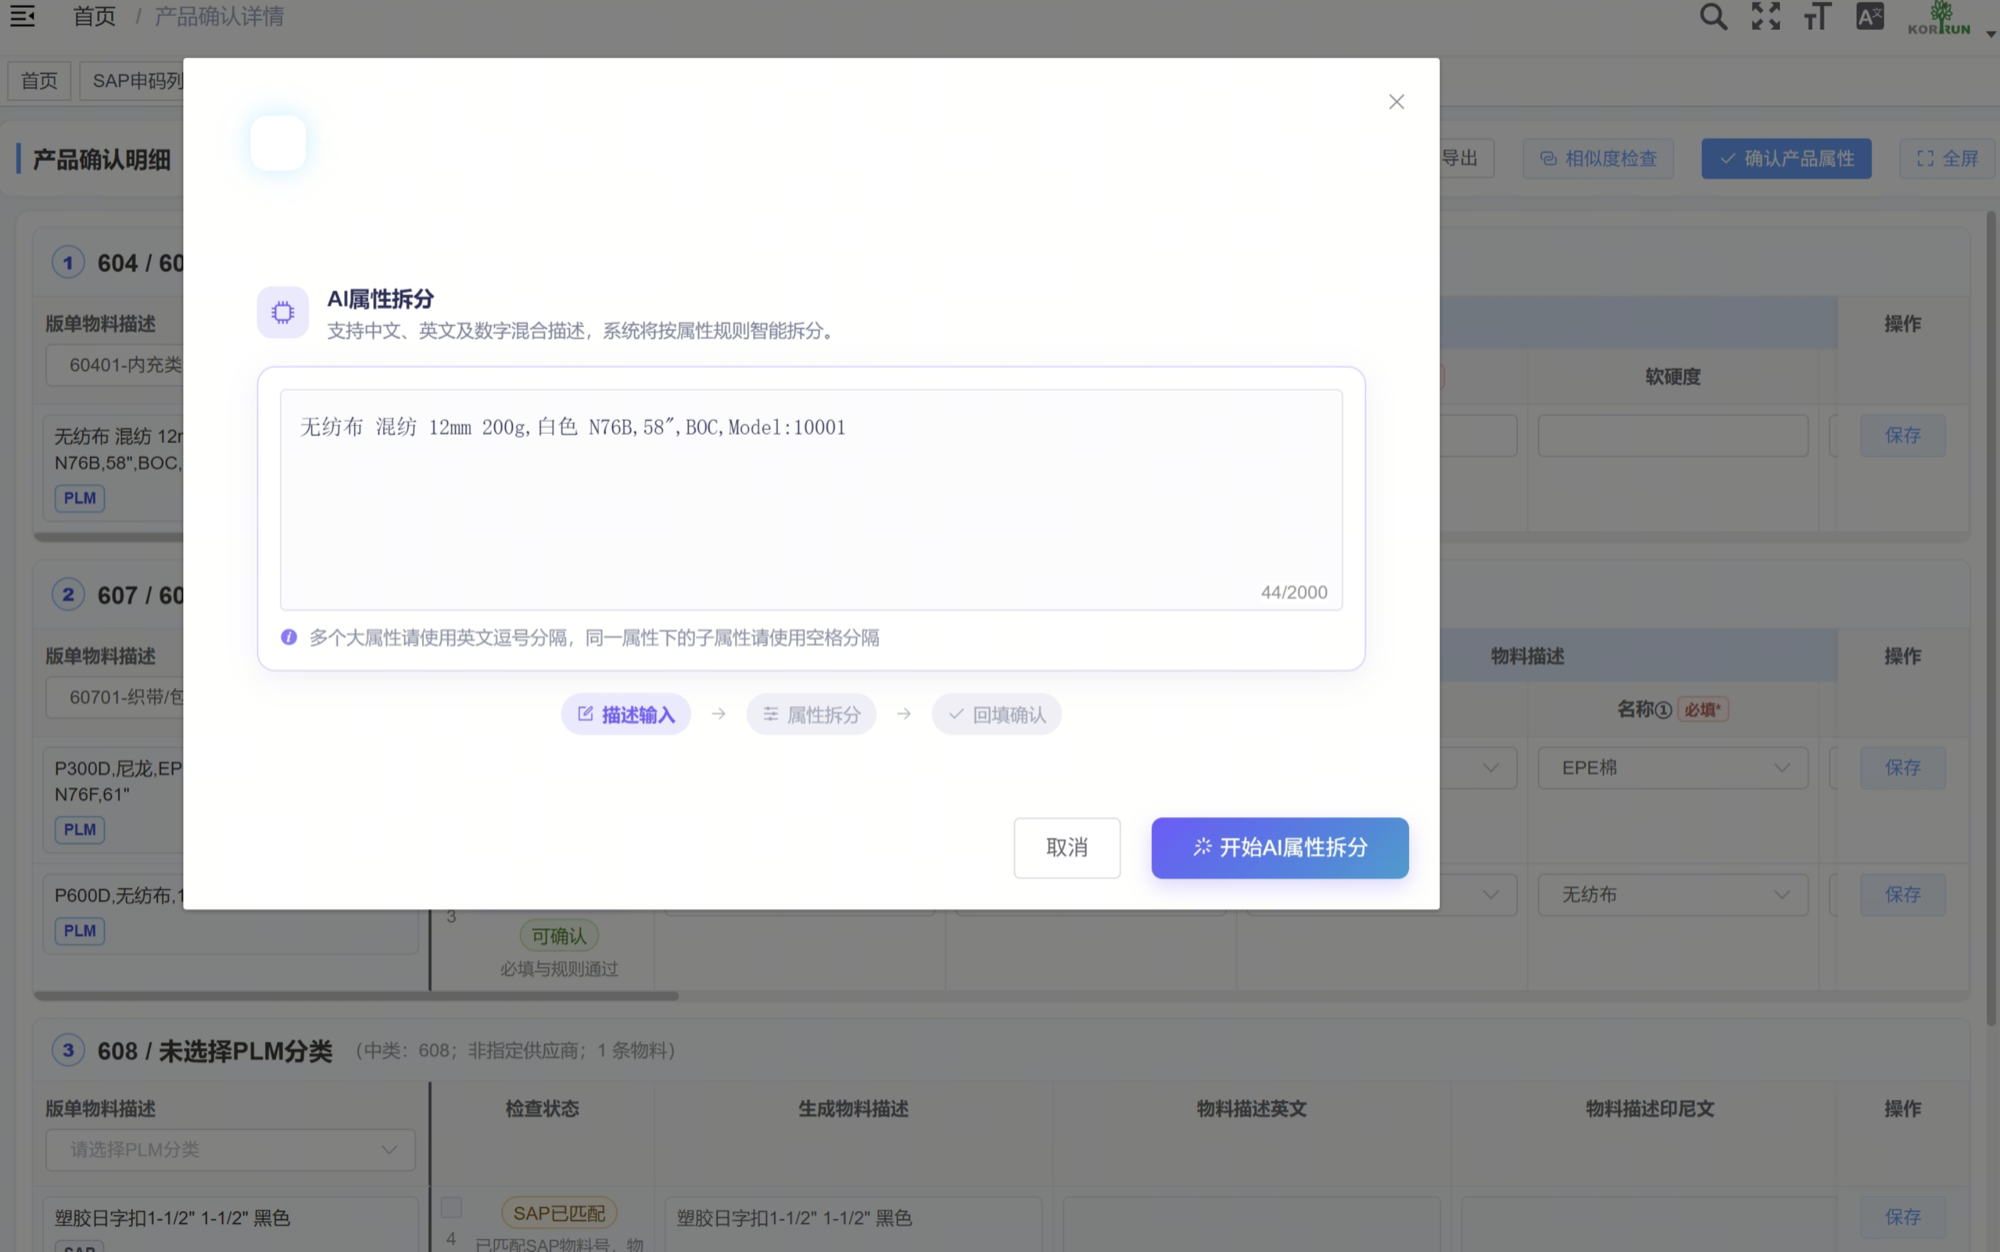Switch to the 首页 page tab

point(39,81)
